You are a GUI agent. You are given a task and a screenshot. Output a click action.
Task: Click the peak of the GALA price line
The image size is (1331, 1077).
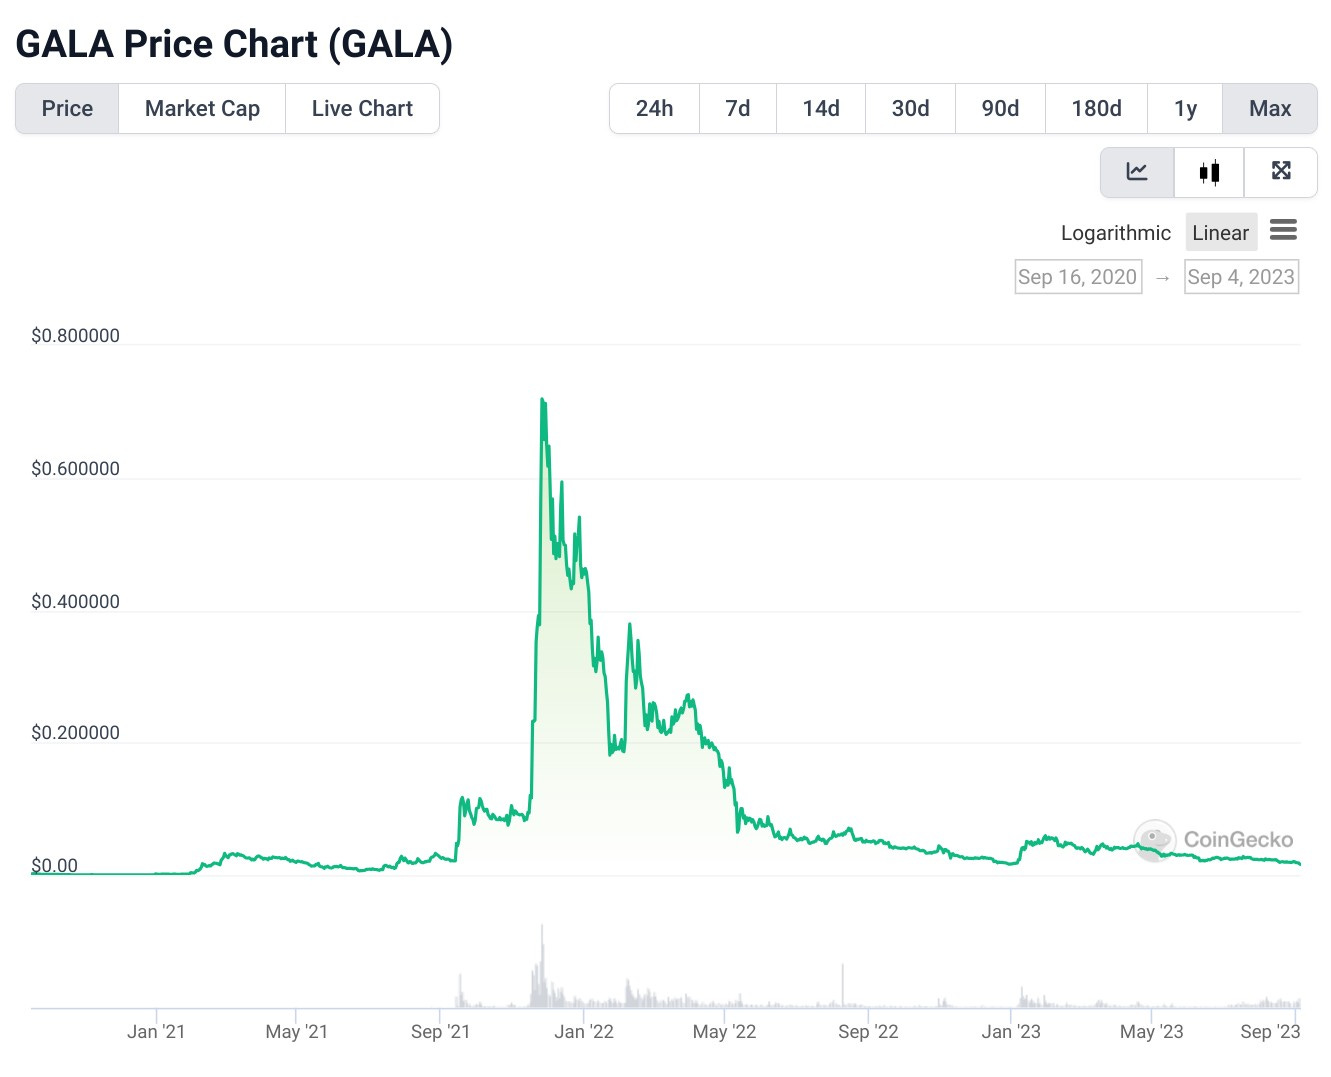click(543, 400)
